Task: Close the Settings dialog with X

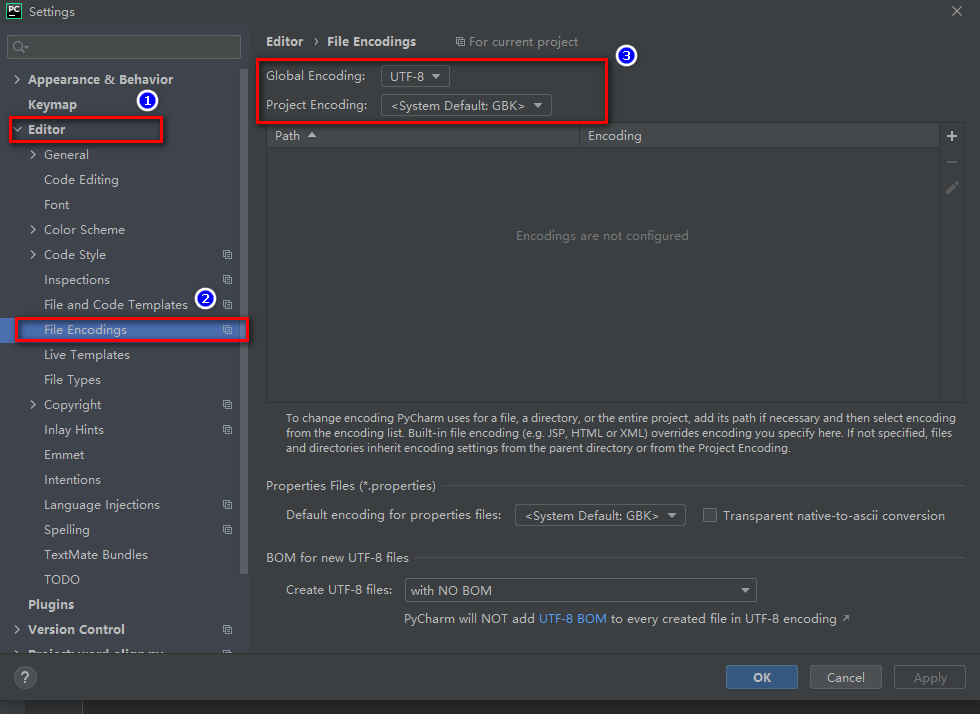Action: (957, 11)
